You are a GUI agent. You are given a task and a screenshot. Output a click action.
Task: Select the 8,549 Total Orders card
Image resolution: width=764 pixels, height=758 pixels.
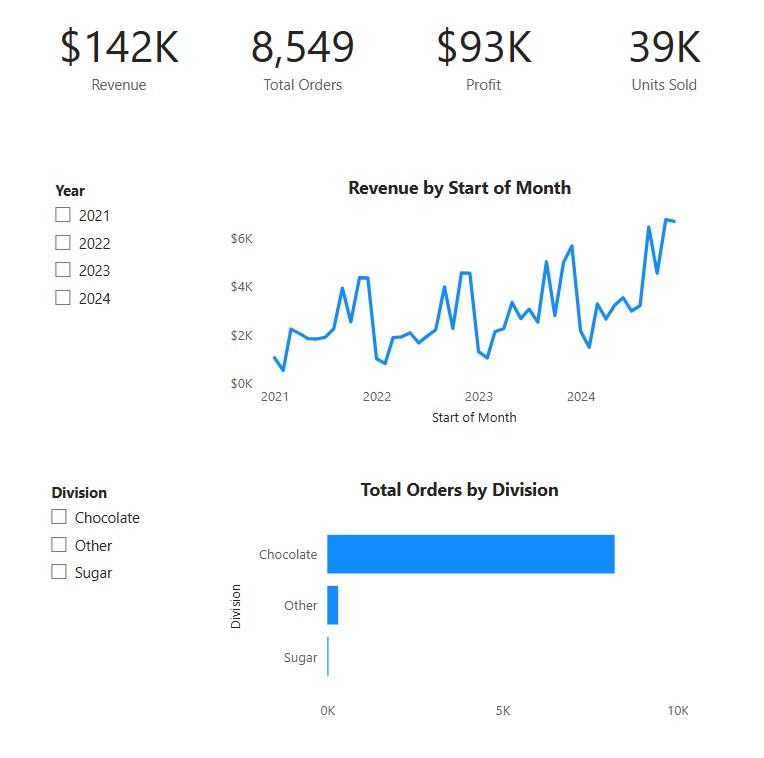pyautogui.click(x=303, y=59)
